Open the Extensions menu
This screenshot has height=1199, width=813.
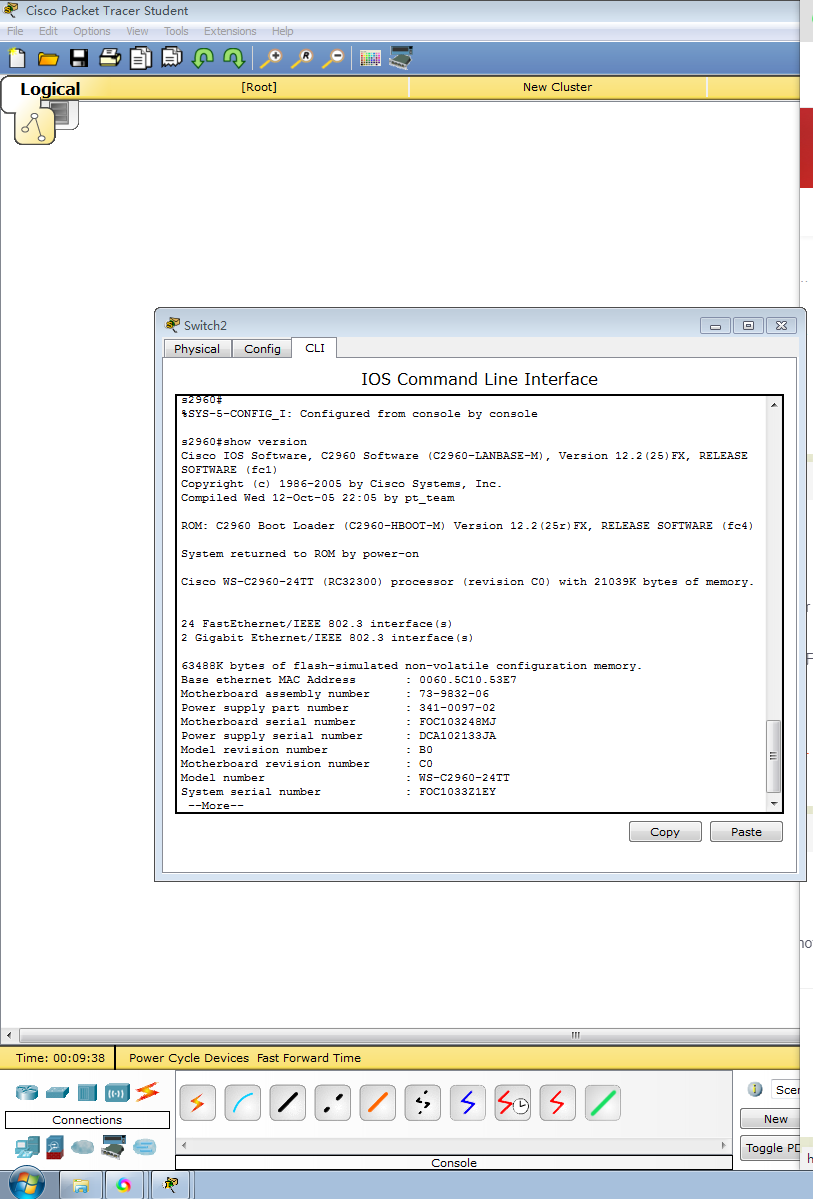(x=230, y=31)
